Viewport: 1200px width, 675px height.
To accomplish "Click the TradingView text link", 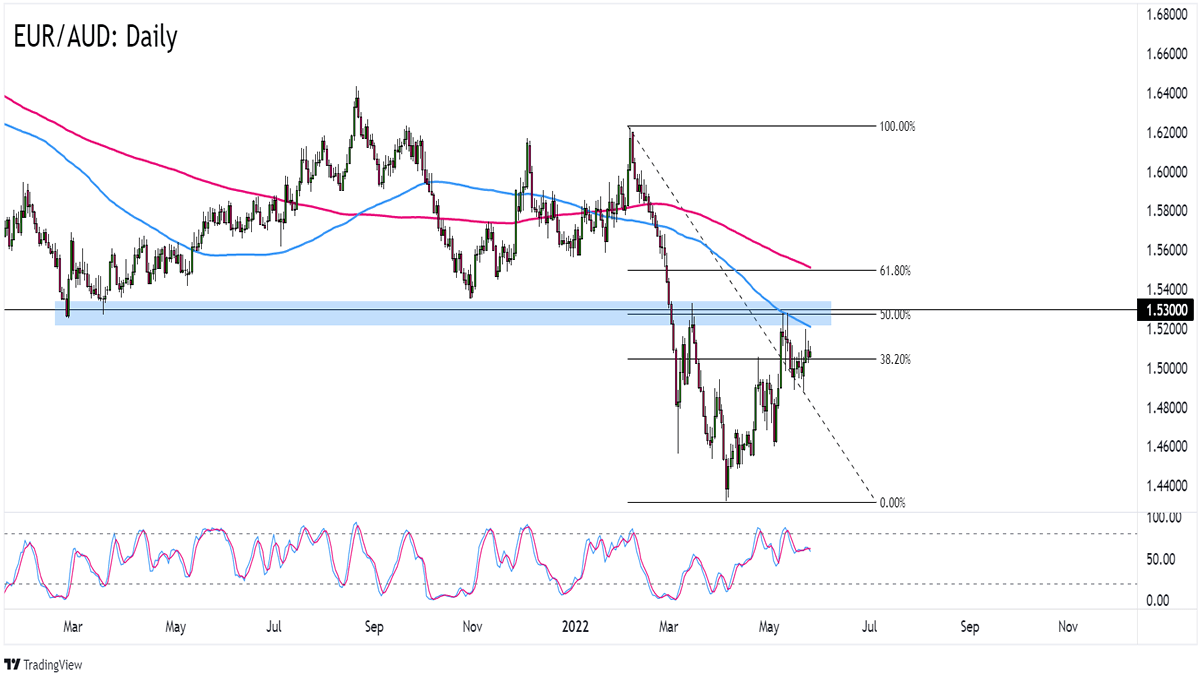I will coord(55,664).
